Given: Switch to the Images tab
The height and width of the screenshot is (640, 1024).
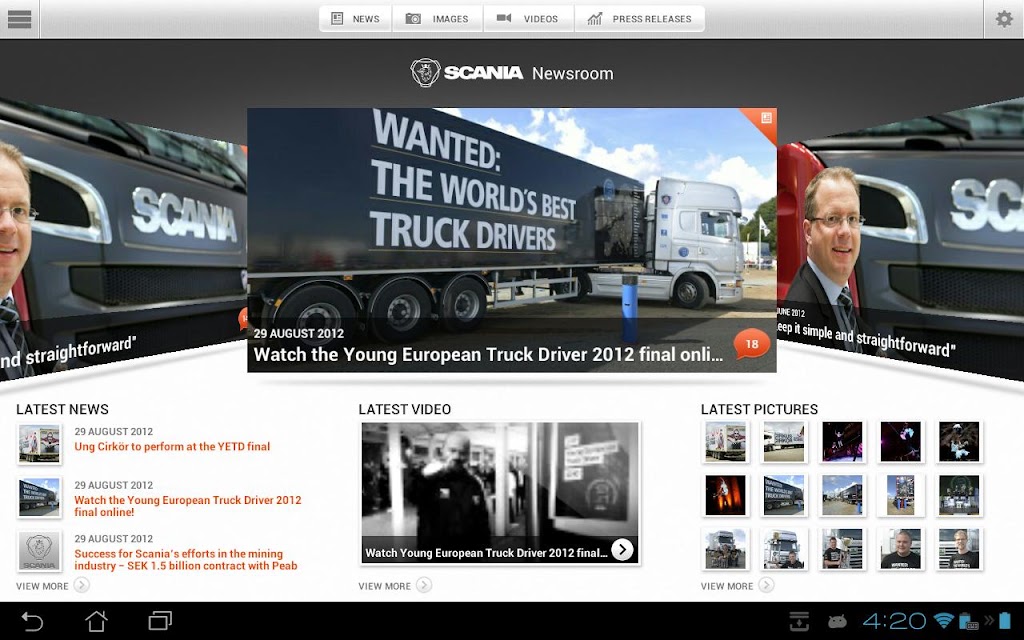Looking at the screenshot, I should coord(438,19).
